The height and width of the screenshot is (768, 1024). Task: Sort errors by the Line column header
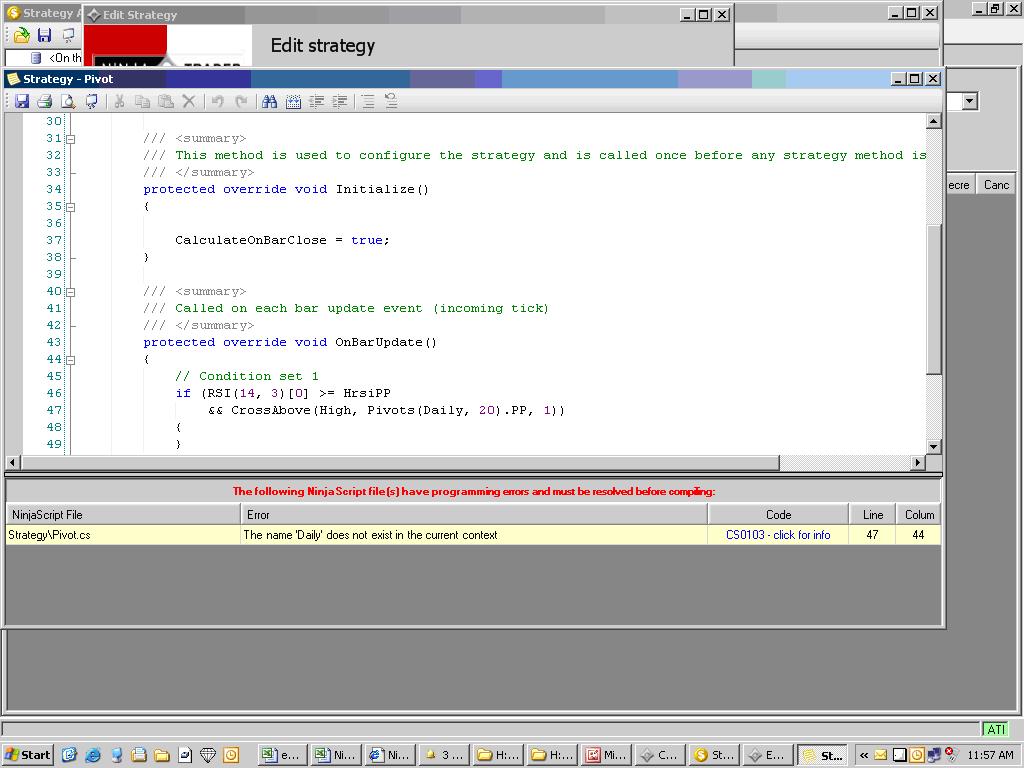873,515
